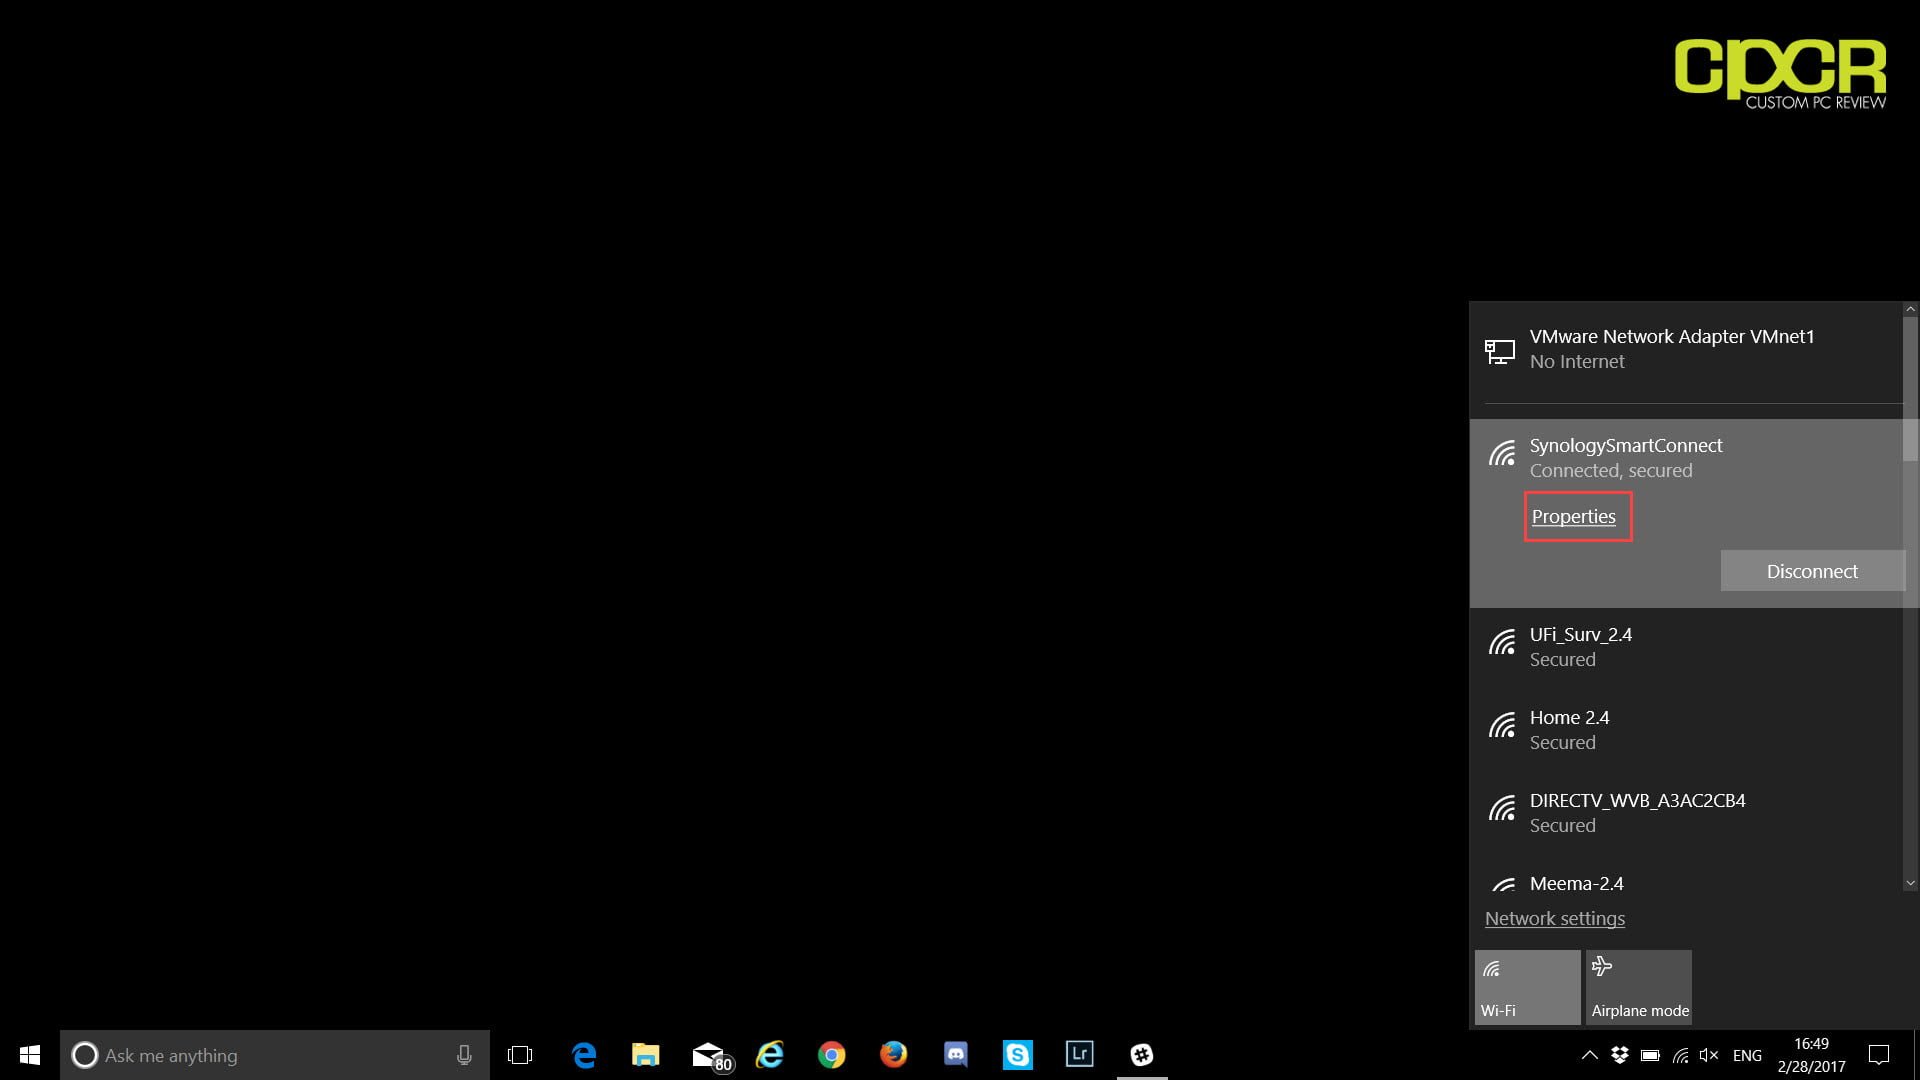This screenshot has width=1920, height=1080.
Task: Click the Wi-Fi signal icon beside UFi_Surv_2.4
Action: tap(1502, 642)
